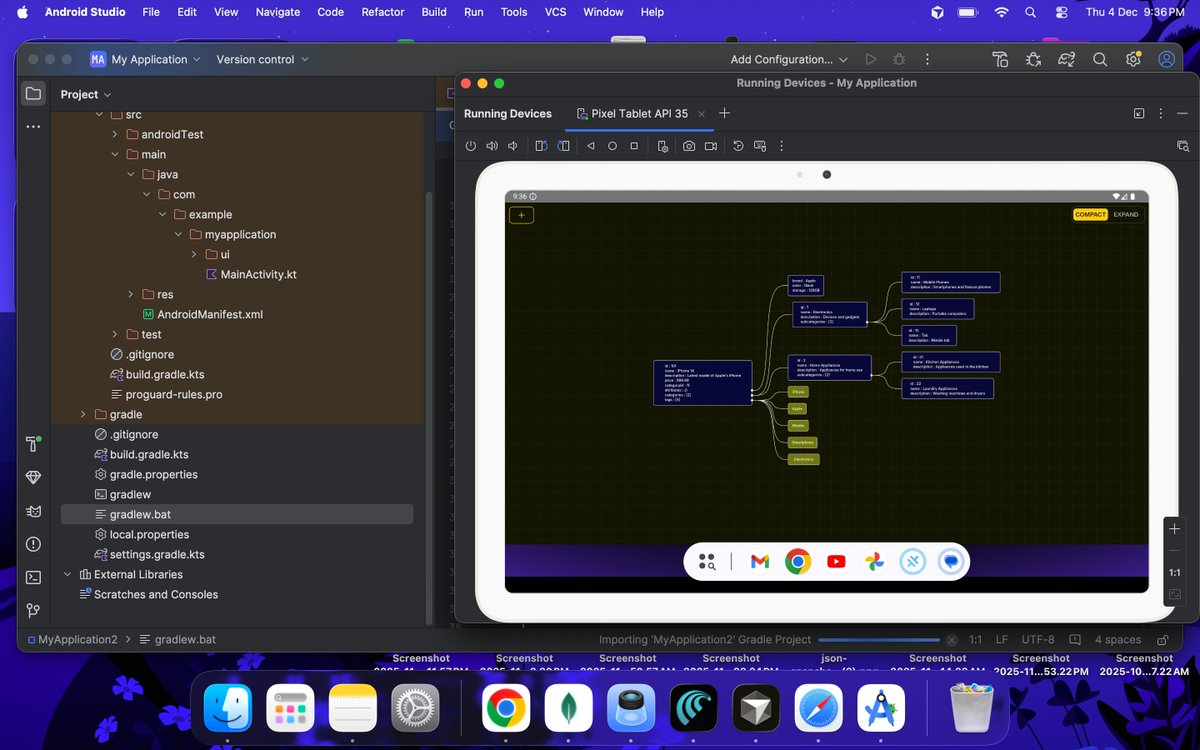Open the Project tool window folder icon

[33, 93]
